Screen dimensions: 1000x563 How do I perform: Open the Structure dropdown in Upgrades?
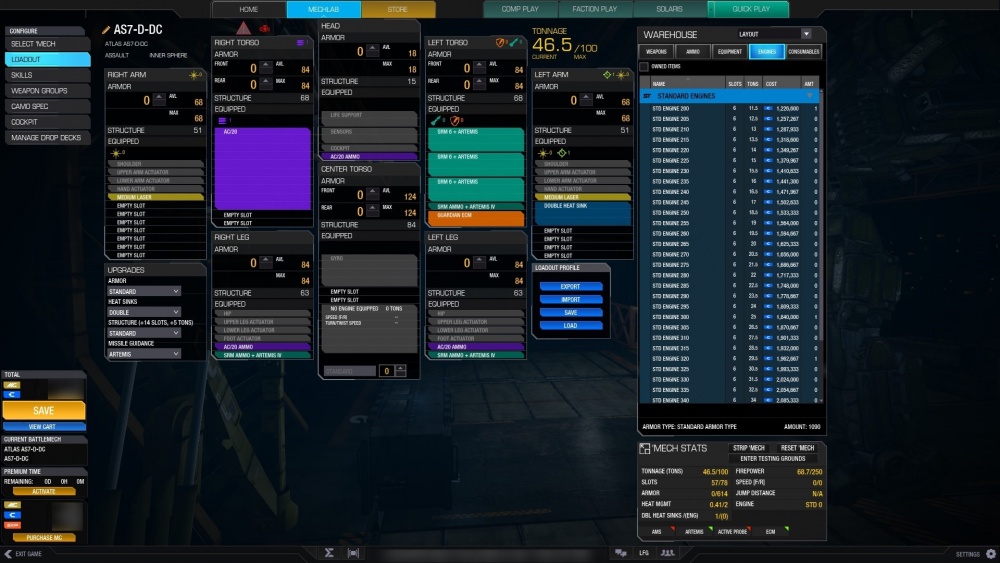click(143, 333)
